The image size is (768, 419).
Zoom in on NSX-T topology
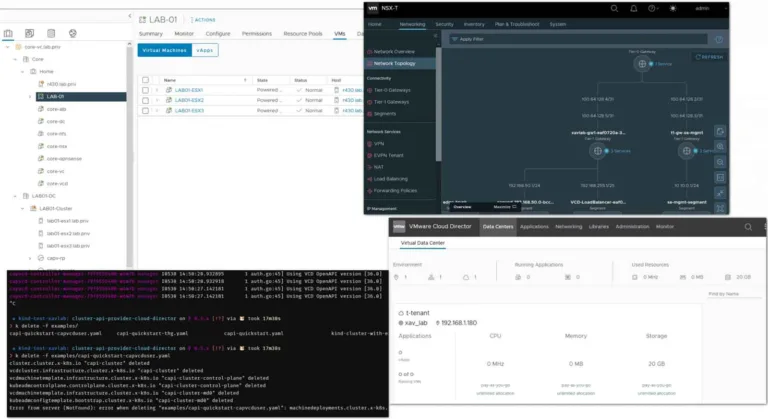pyautogui.click(x=720, y=147)
